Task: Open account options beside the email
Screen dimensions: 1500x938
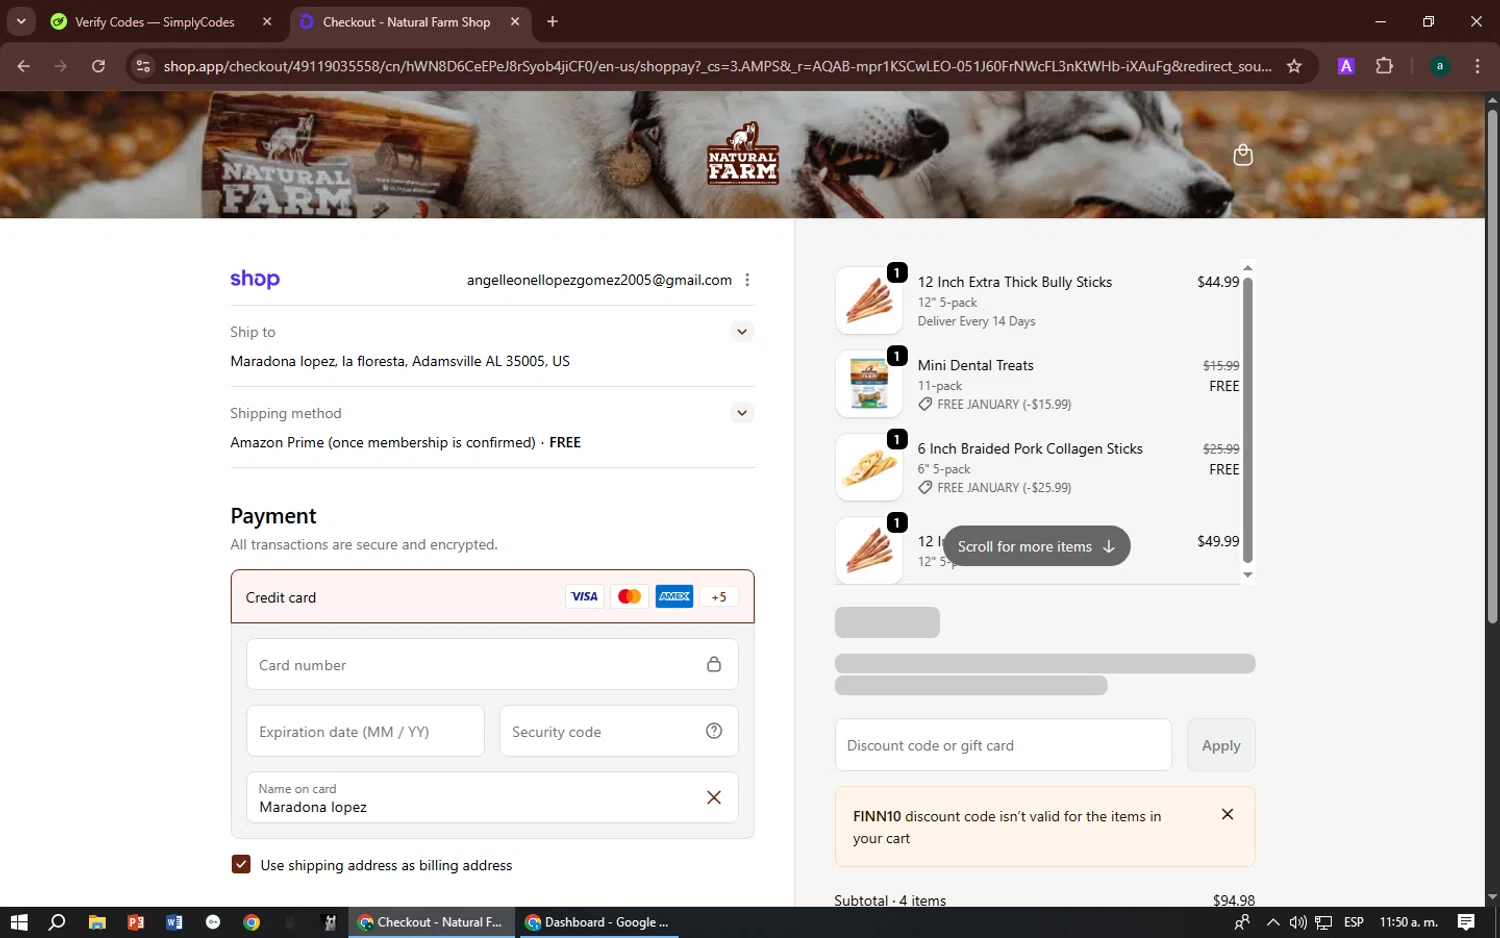Action: [x=747, y=280]
